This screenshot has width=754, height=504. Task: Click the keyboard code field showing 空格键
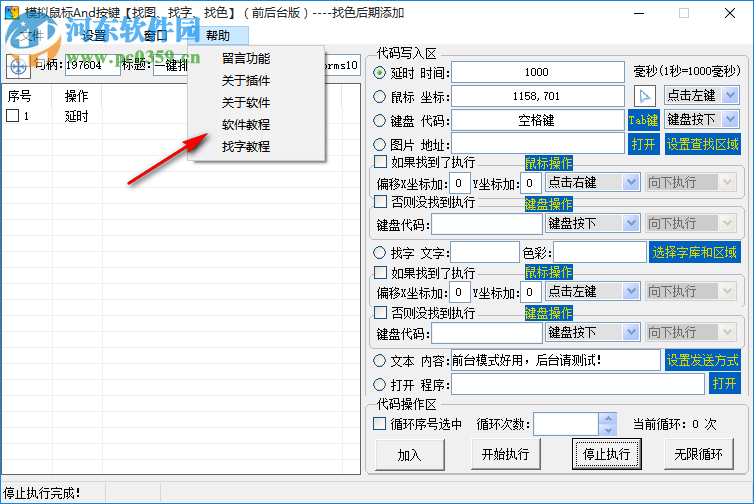click(x=538, y=120)
